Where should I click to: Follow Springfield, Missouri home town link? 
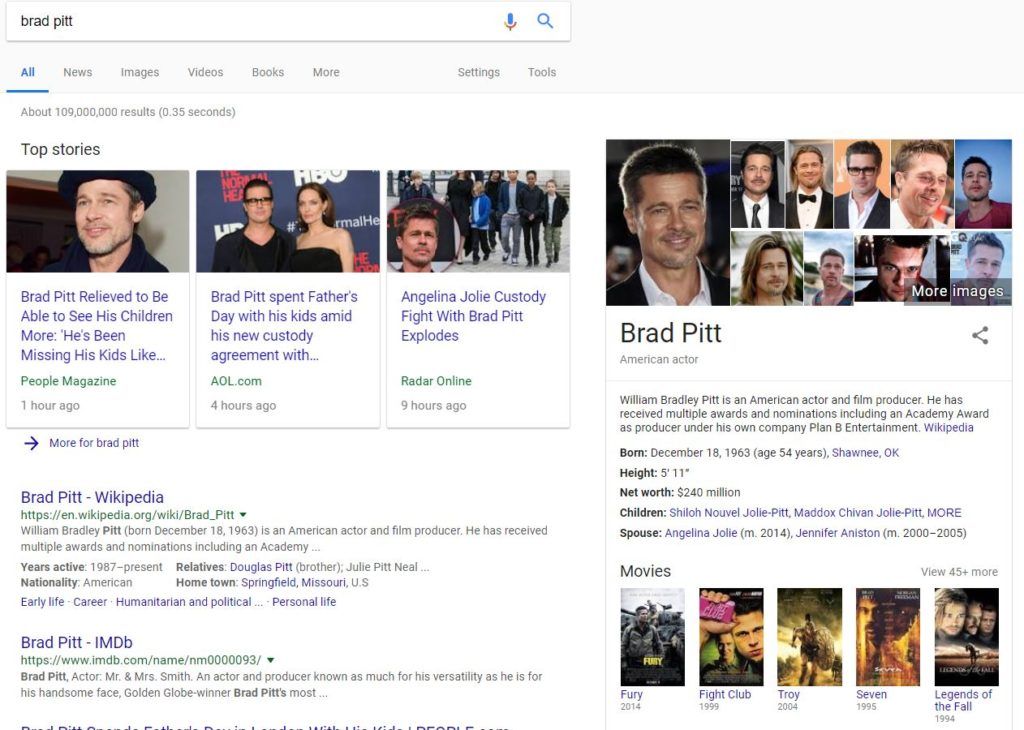point(294,582)
